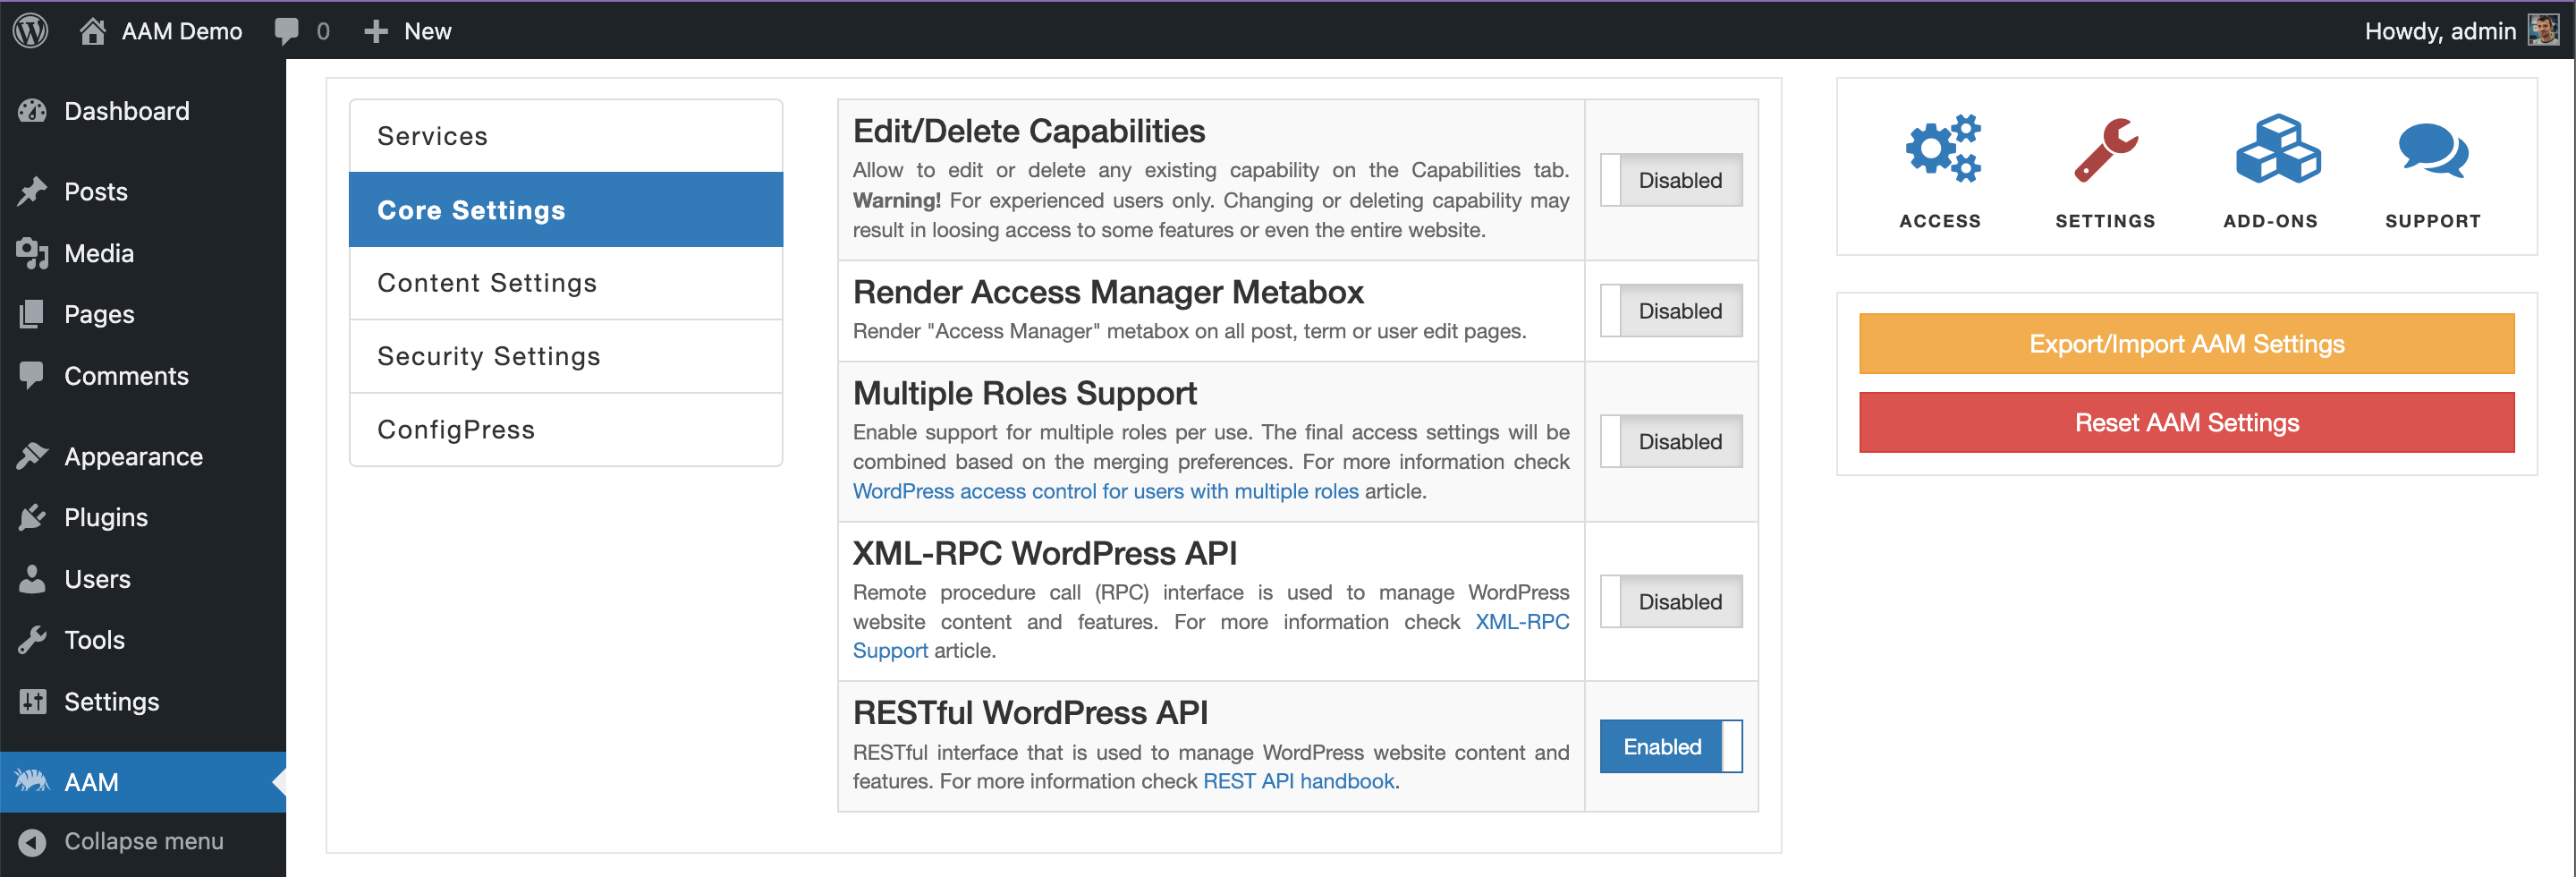
Task: Click the plus icon next to New
Action: pos(375,32)
